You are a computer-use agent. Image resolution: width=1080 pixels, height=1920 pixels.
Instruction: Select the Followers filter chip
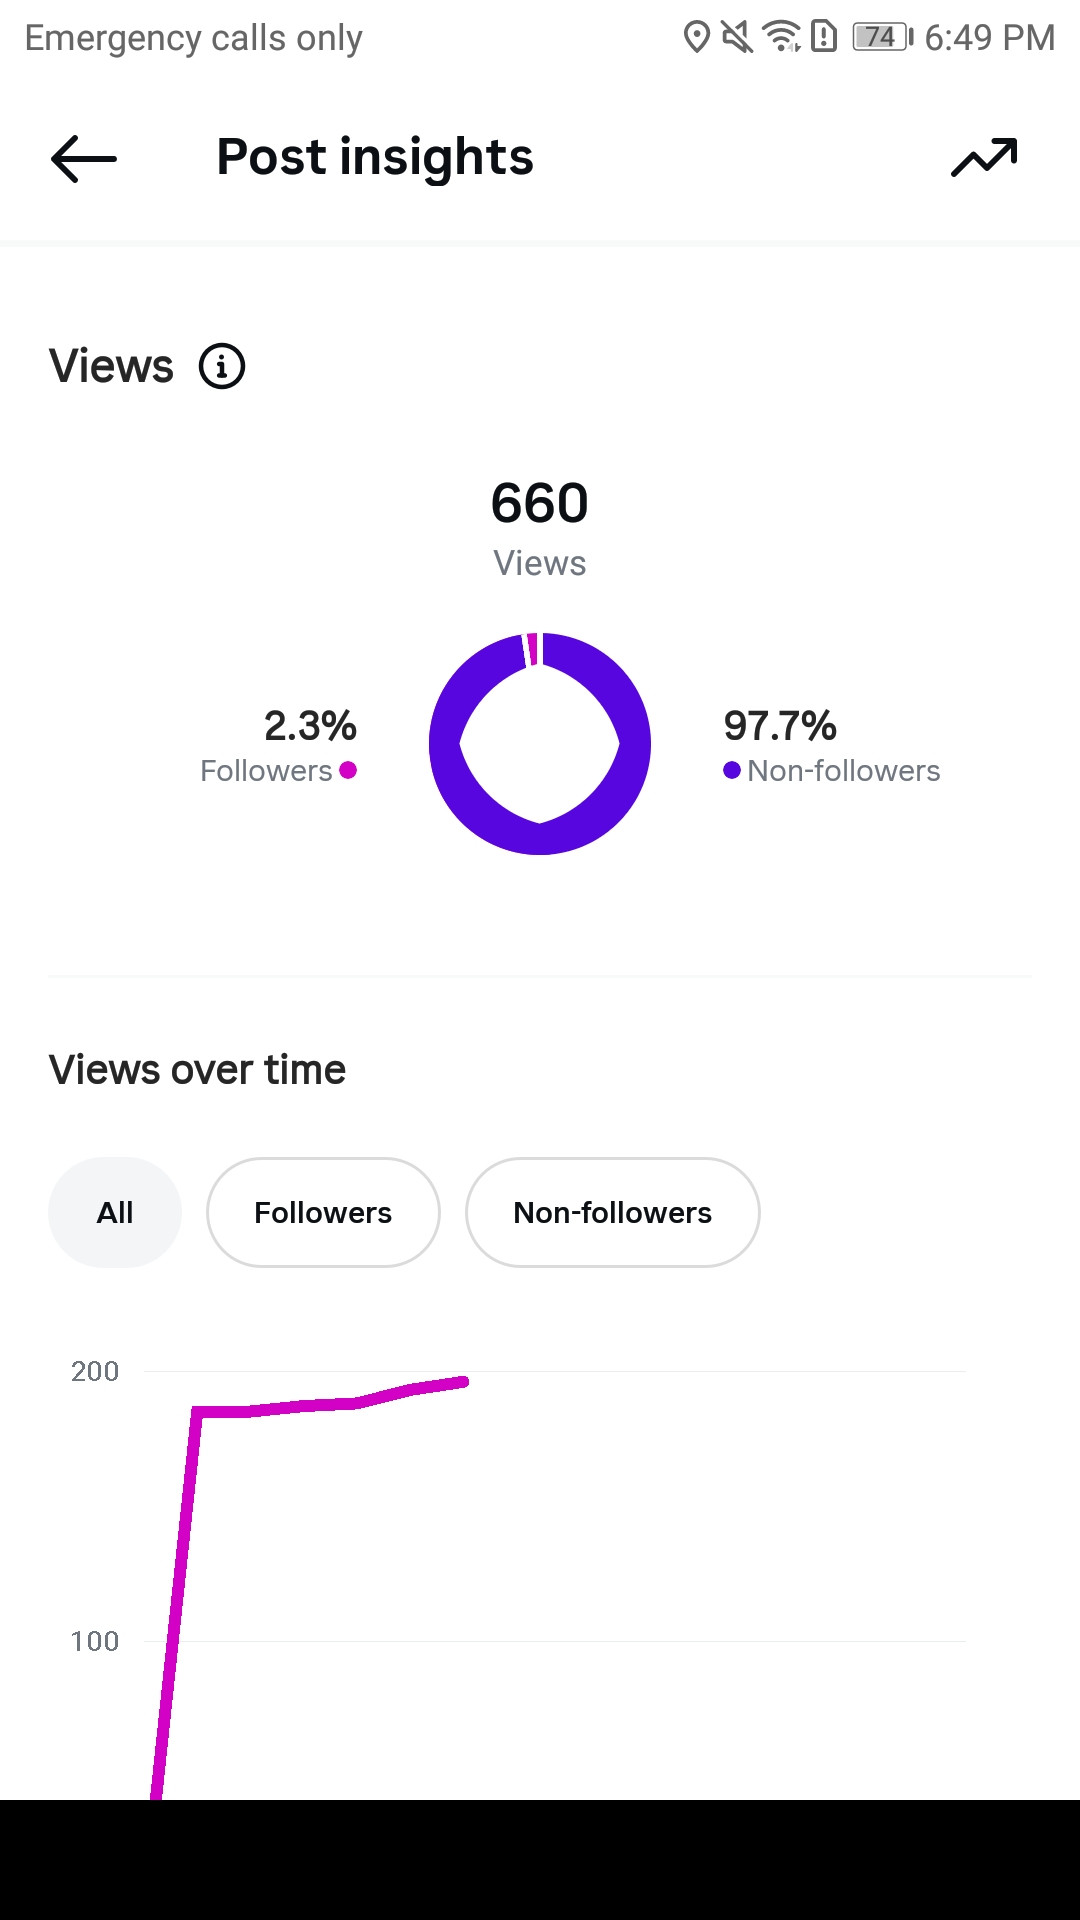pyautogui.click(x=323, y=1212)
